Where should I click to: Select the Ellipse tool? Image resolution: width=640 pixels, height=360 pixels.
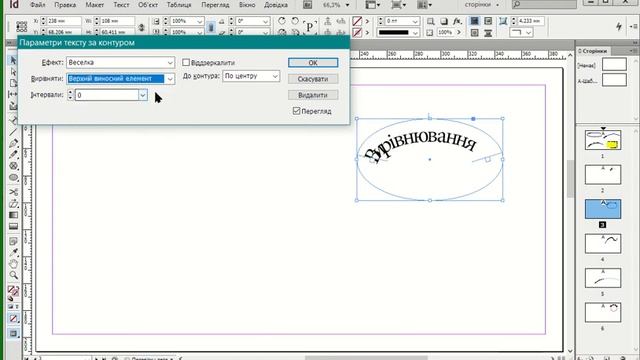click(x=13, y=178)
